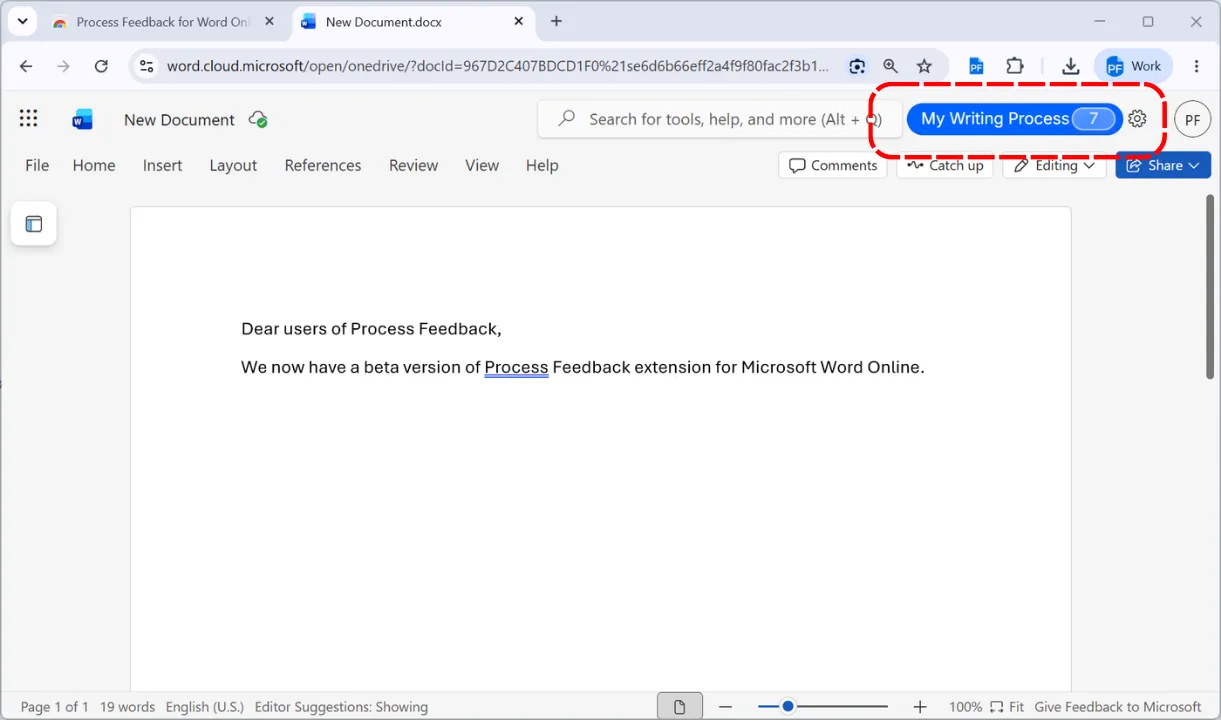Open the Chrome three-dot menu
1221x723 pixels.
[x=1196, y=66]
